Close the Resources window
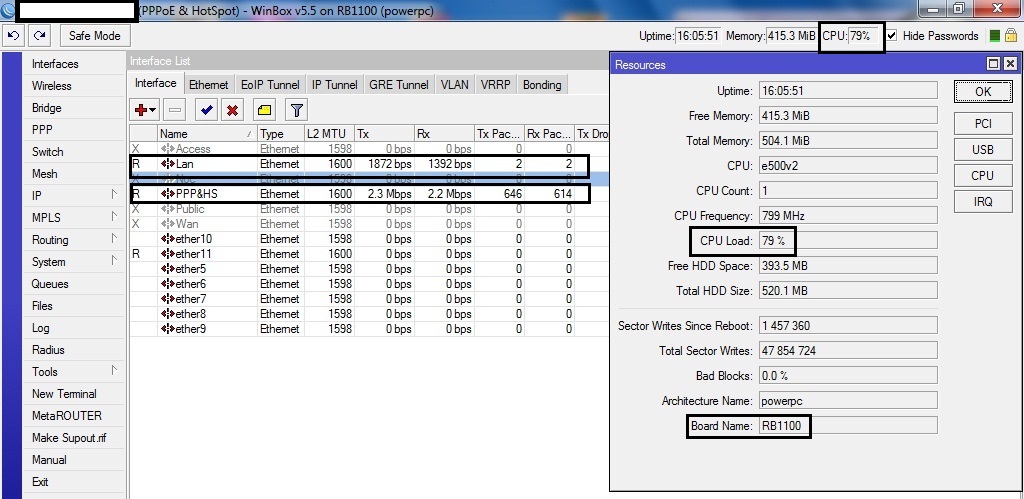The height and width of the screenshot is (499, 1024). click(1010, 63)
